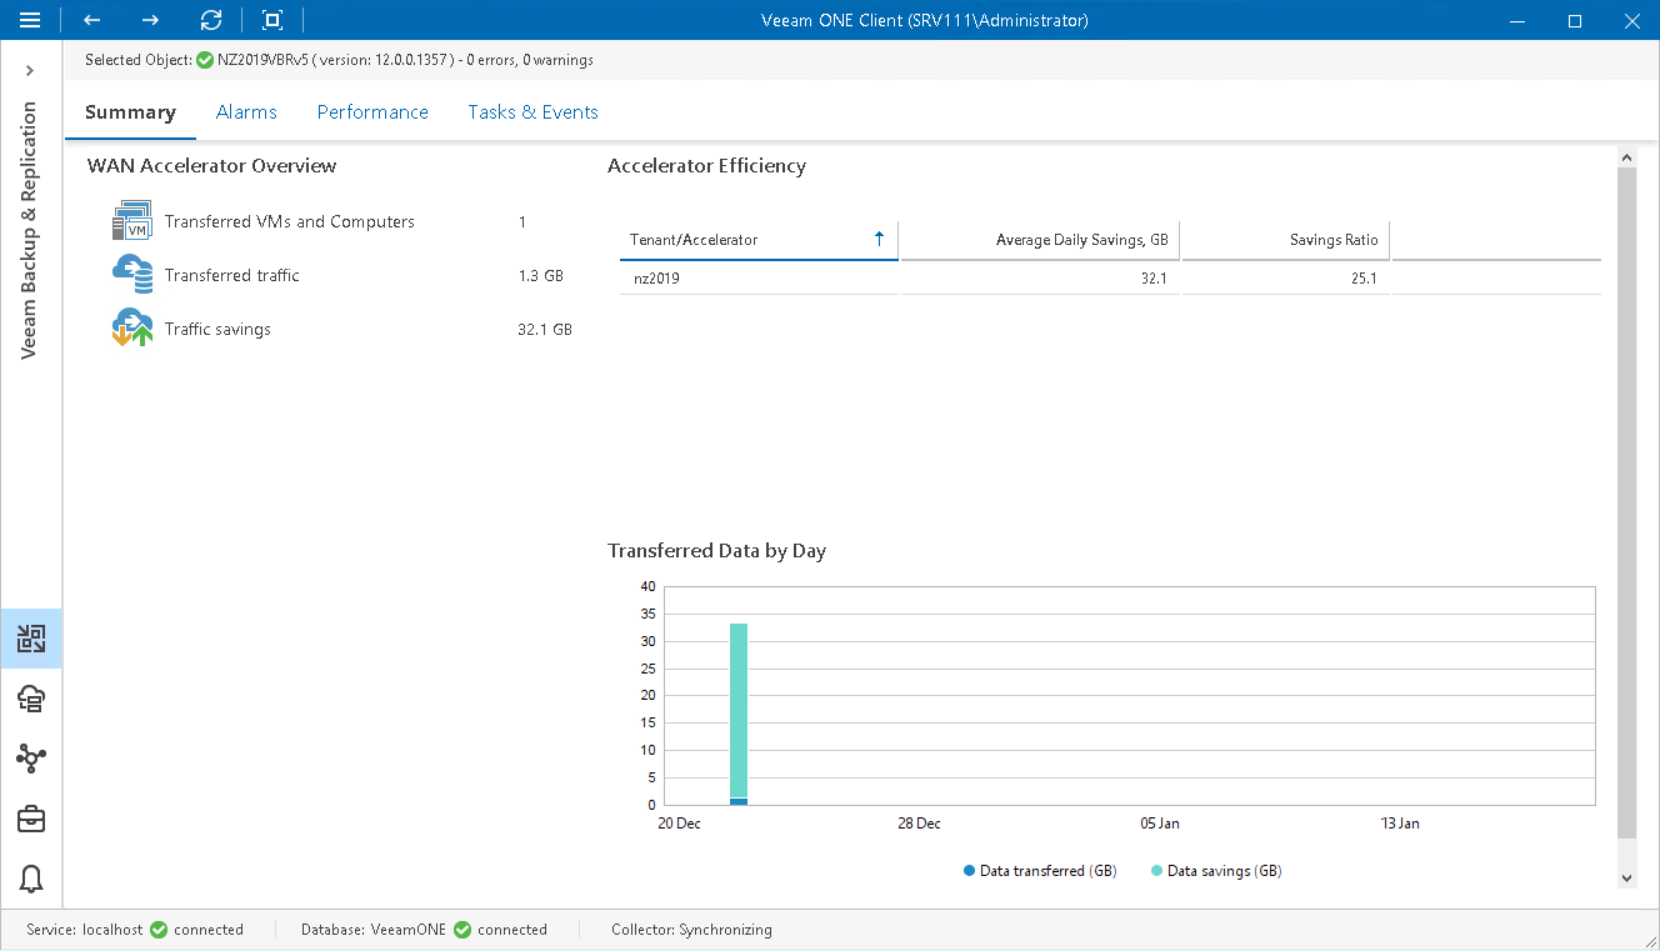Go back with the left arrow
The width and height of the screenshot is (1660, 951).
pyautogui.click(x=92, y=20)
